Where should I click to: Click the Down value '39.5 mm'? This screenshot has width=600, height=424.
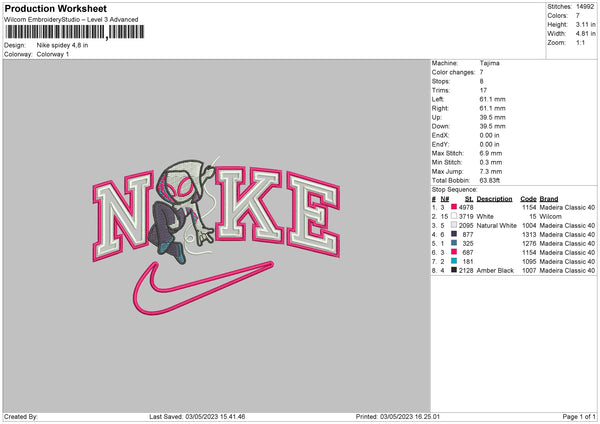tap(492, 126)
